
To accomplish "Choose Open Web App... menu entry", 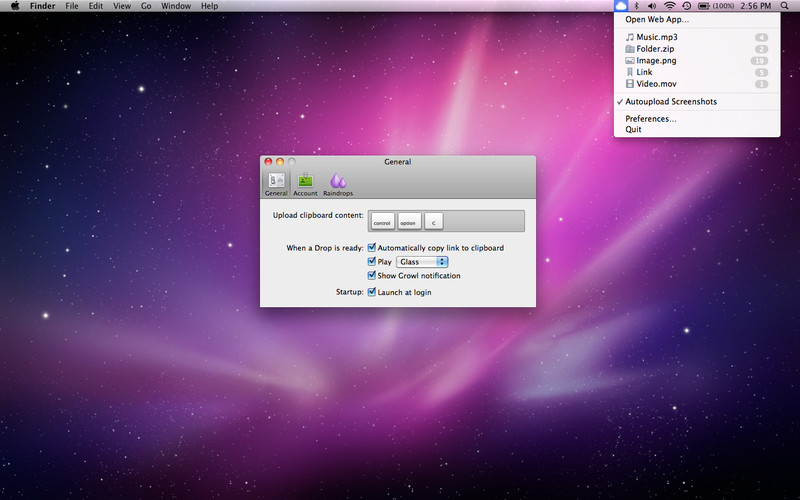I will [x=657, y=19].
